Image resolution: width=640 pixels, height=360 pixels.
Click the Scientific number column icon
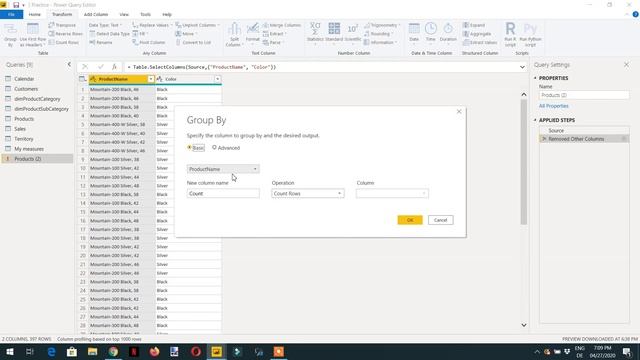tap(353, 33)
